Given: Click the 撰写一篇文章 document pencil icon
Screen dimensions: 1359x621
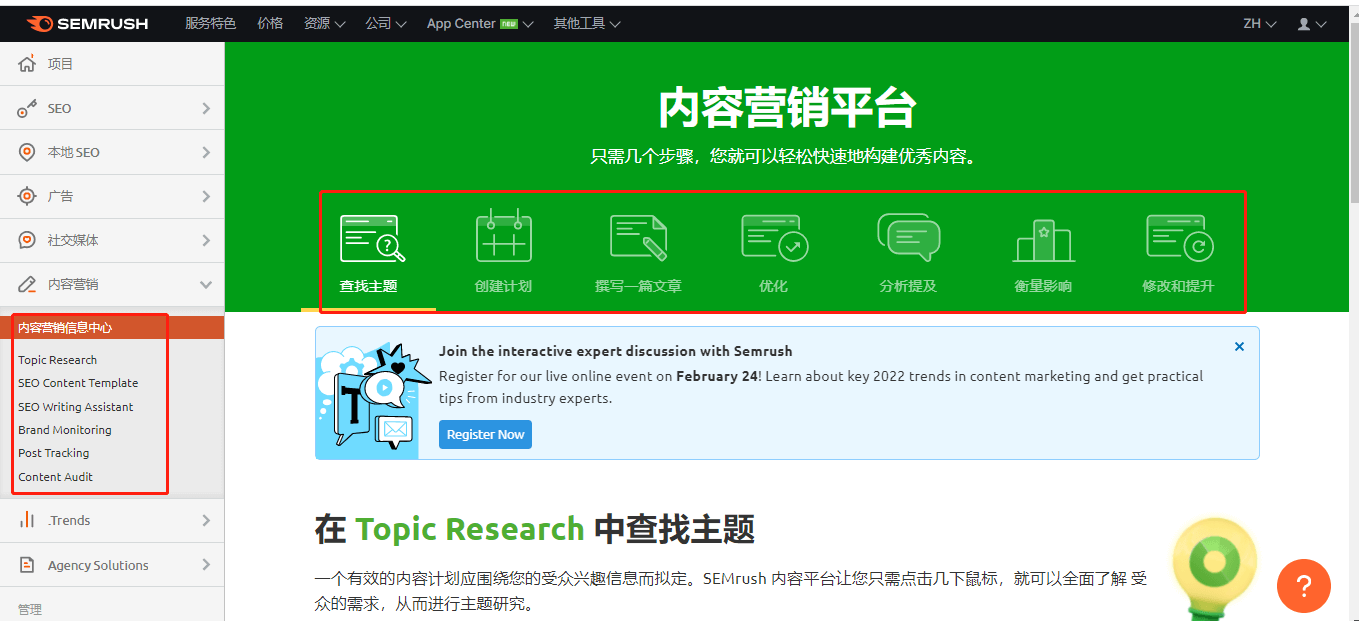Looking at the screenshot, I should pos(638,237).
